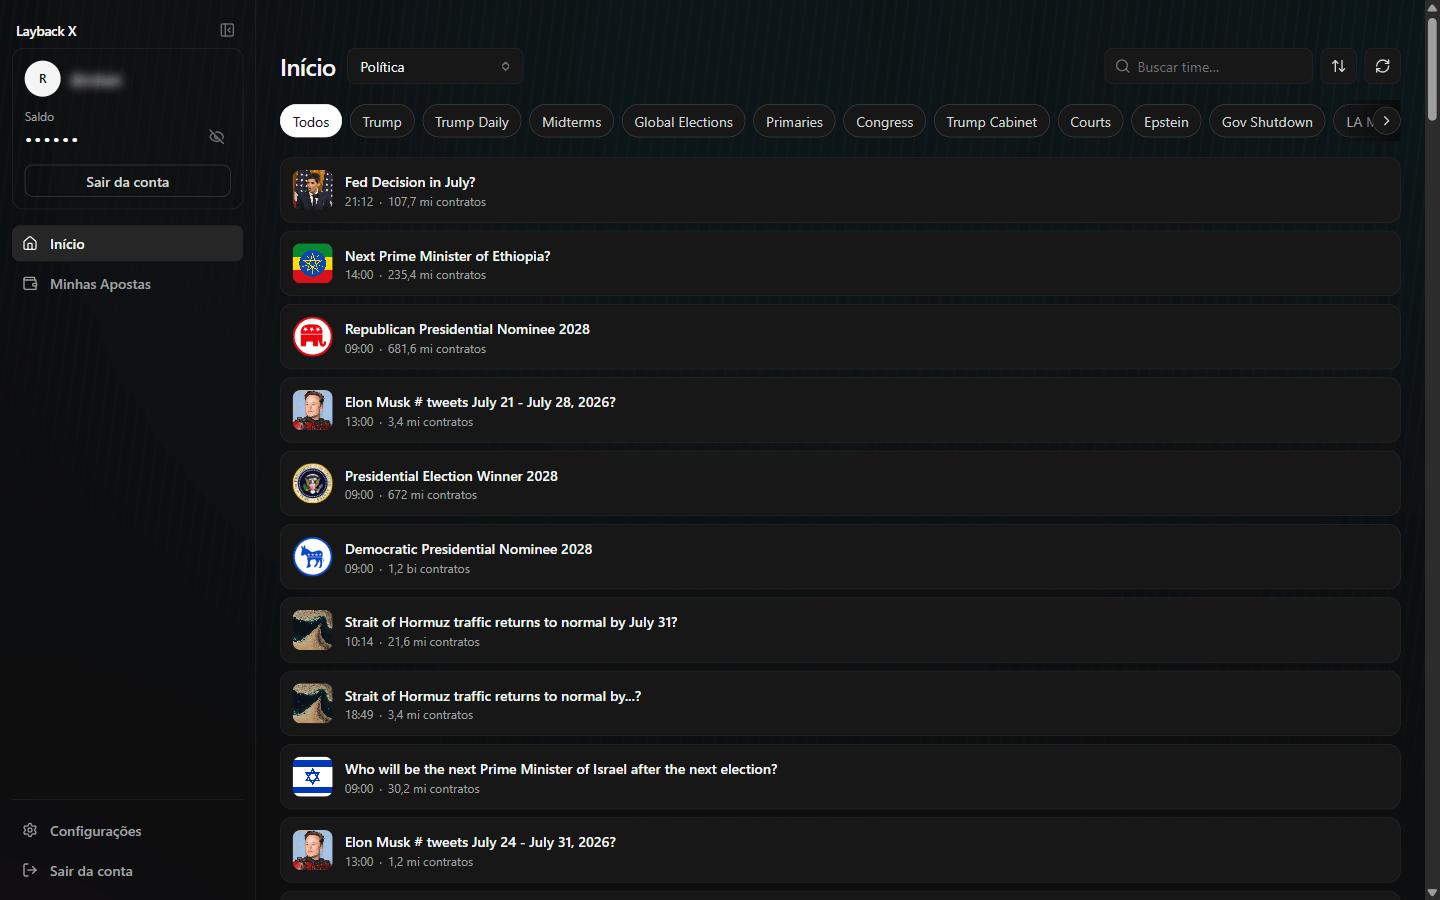
Task: Click the page vertical scrollbar thumb
Action: click(x=1432, y=68)
